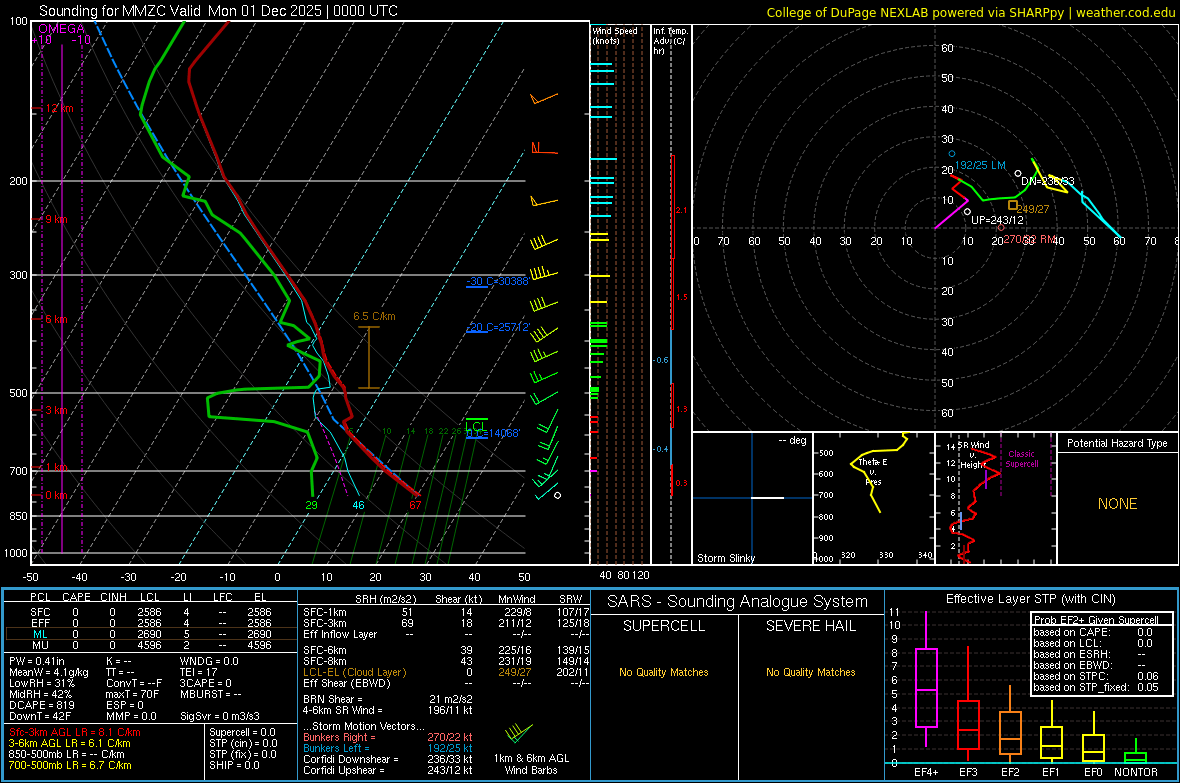Click the Effective Layer STP (with CIN) title
This screenshot has height=783, width=1180.
pyautogui.click(x=1030, y=599)
